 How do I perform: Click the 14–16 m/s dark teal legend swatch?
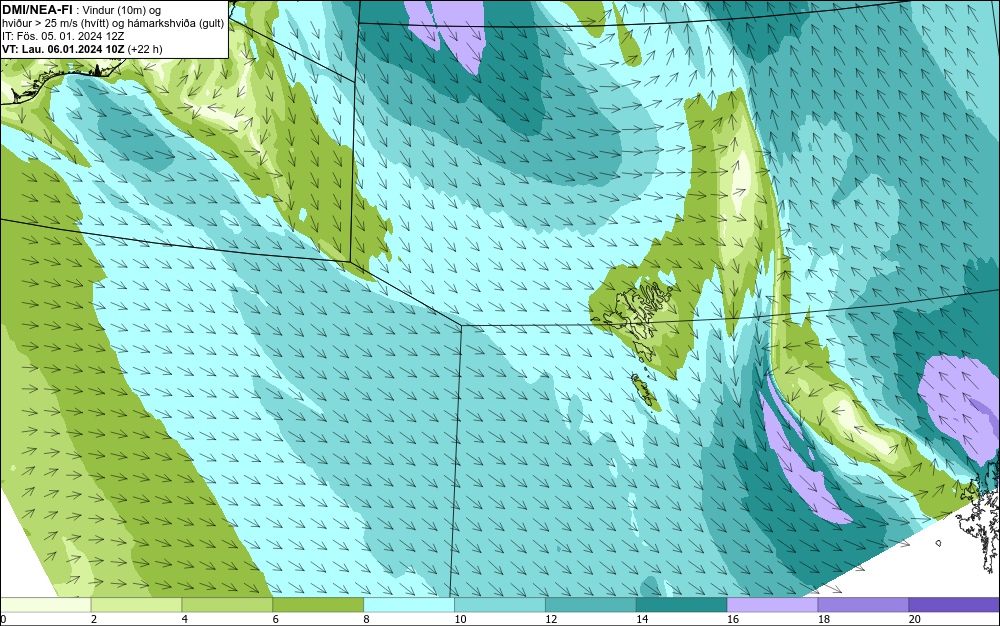tap(682, 604)
